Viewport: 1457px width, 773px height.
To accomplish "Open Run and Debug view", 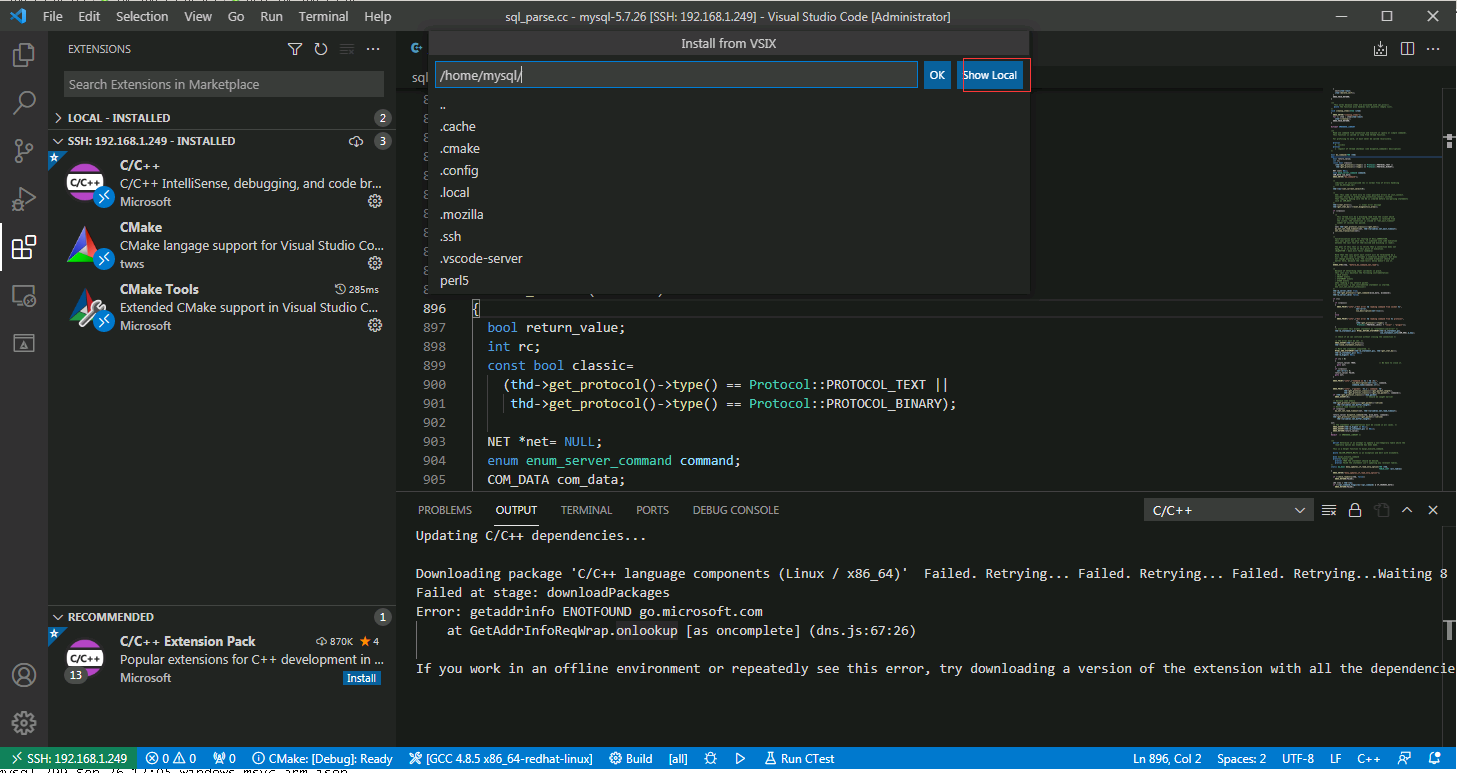I will click(x=24, y=199).
